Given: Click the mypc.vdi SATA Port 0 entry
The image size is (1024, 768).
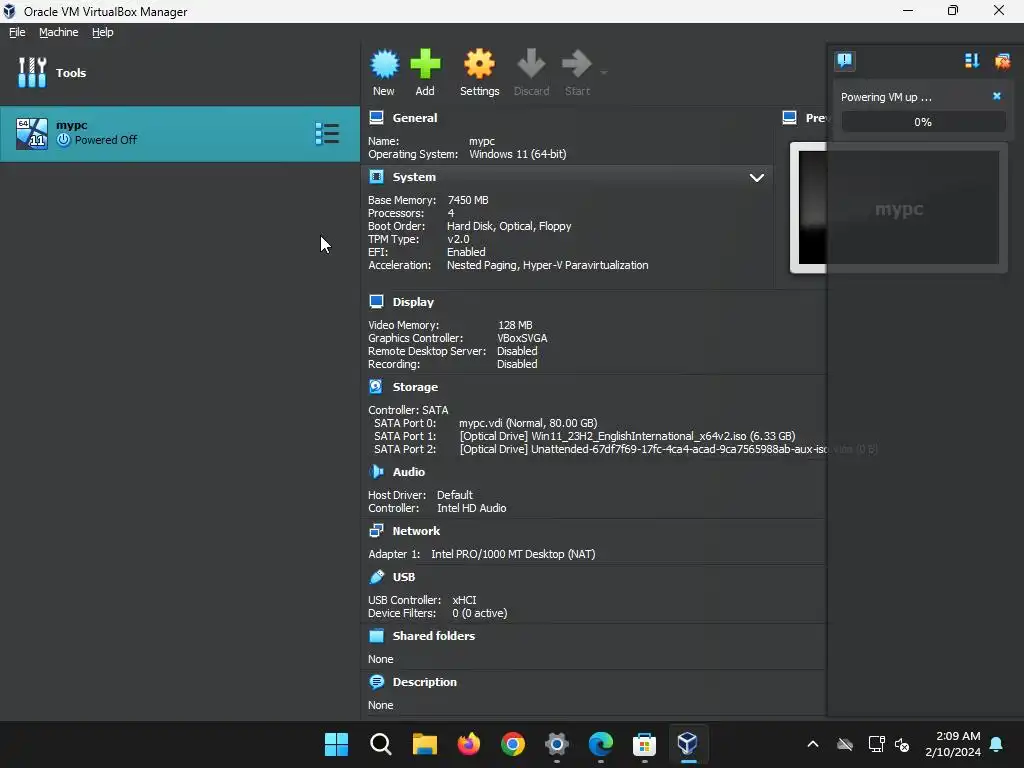Looking at the screenshot, I should (528, 423).
